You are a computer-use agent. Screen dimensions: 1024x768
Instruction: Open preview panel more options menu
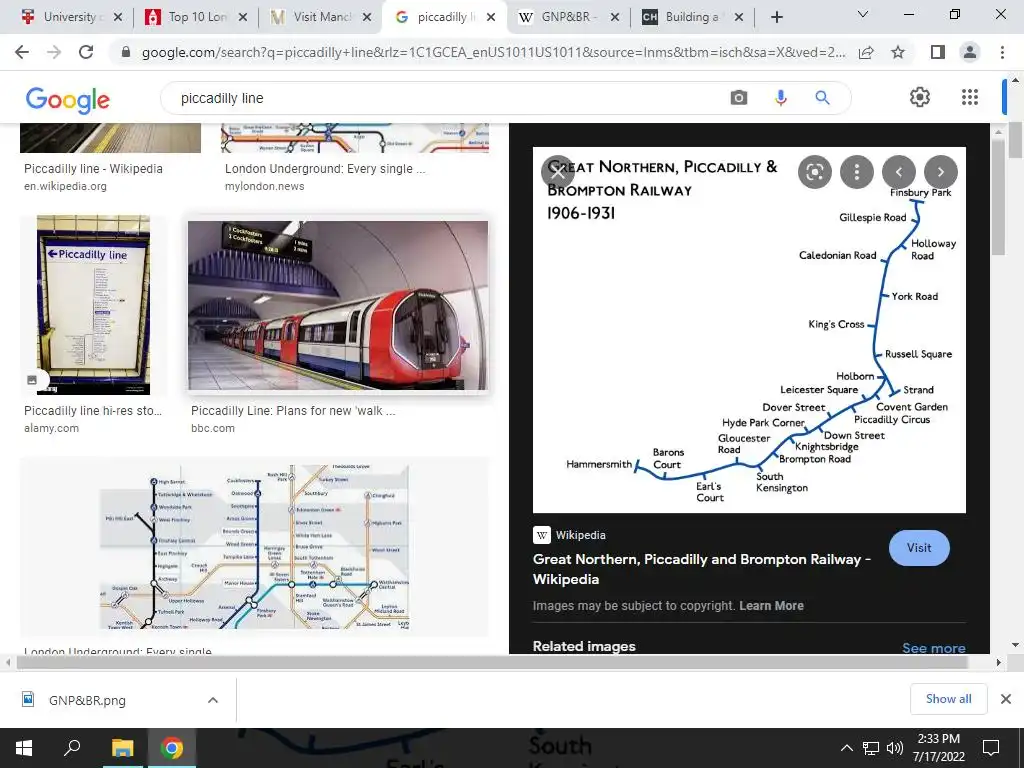(856, 172)
